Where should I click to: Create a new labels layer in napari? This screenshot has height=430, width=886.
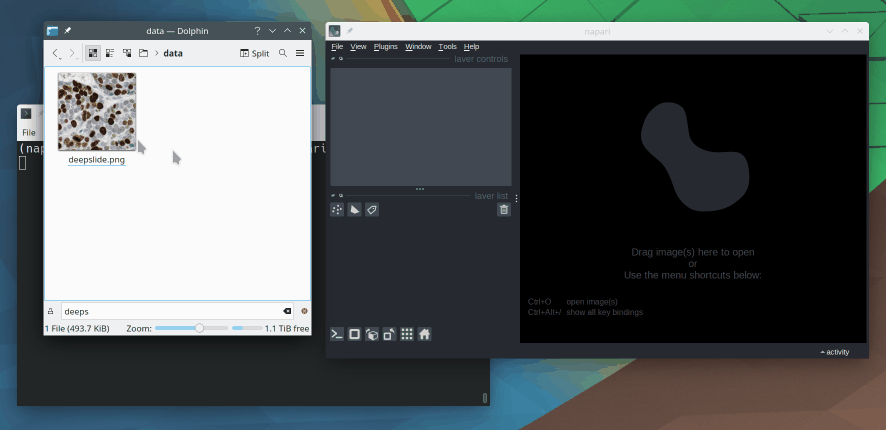tap(371, 210)
